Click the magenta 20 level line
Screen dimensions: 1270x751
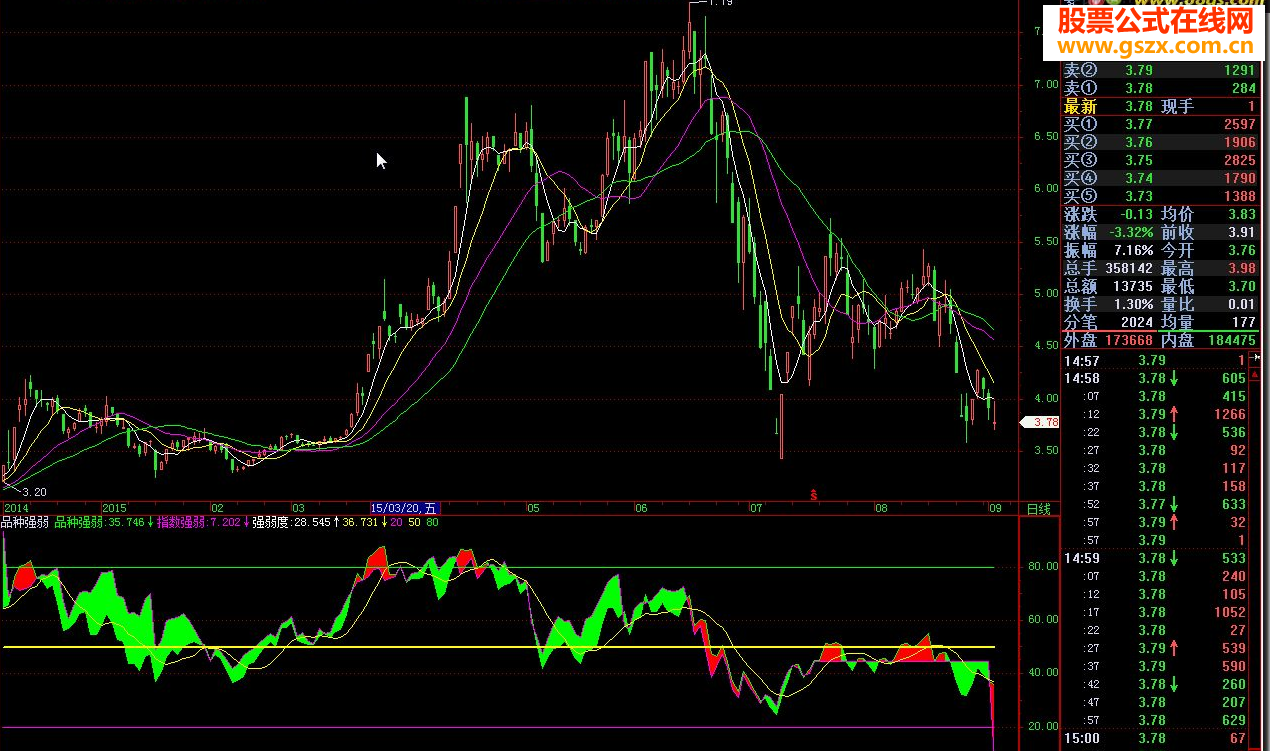pos(500,727)
